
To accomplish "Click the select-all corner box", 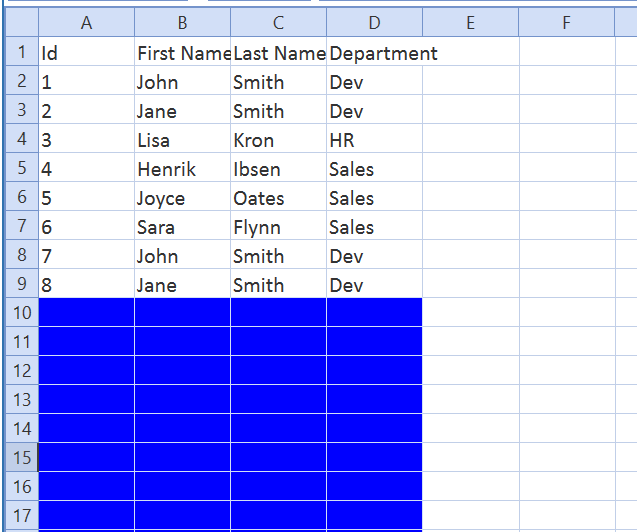I will point(20,24).
